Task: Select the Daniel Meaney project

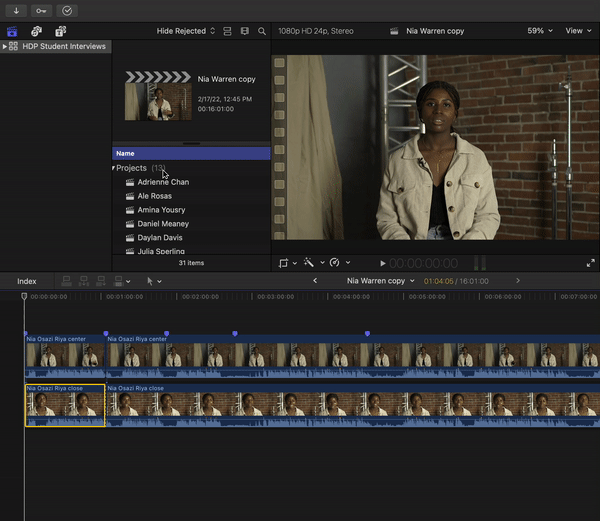Action: (x=163, y=224)
